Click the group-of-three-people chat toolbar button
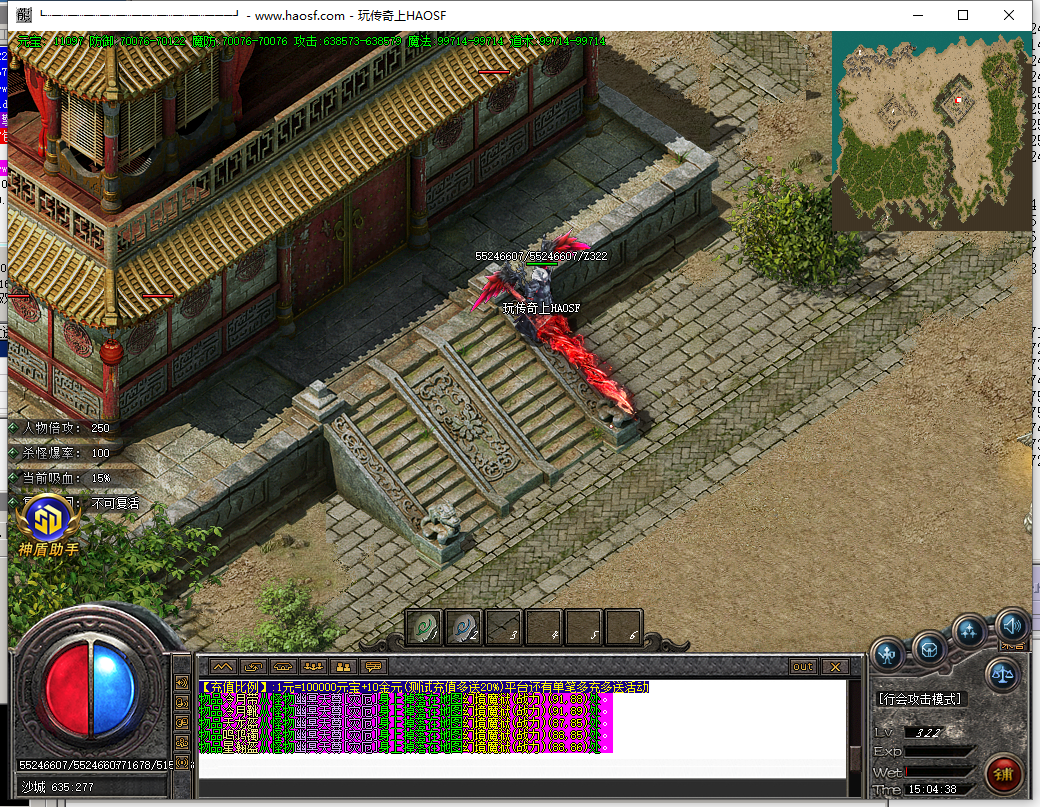Image resolution: width=1040 pixels, height=807 pixels. pyautogui.click(x=312, y=666)
